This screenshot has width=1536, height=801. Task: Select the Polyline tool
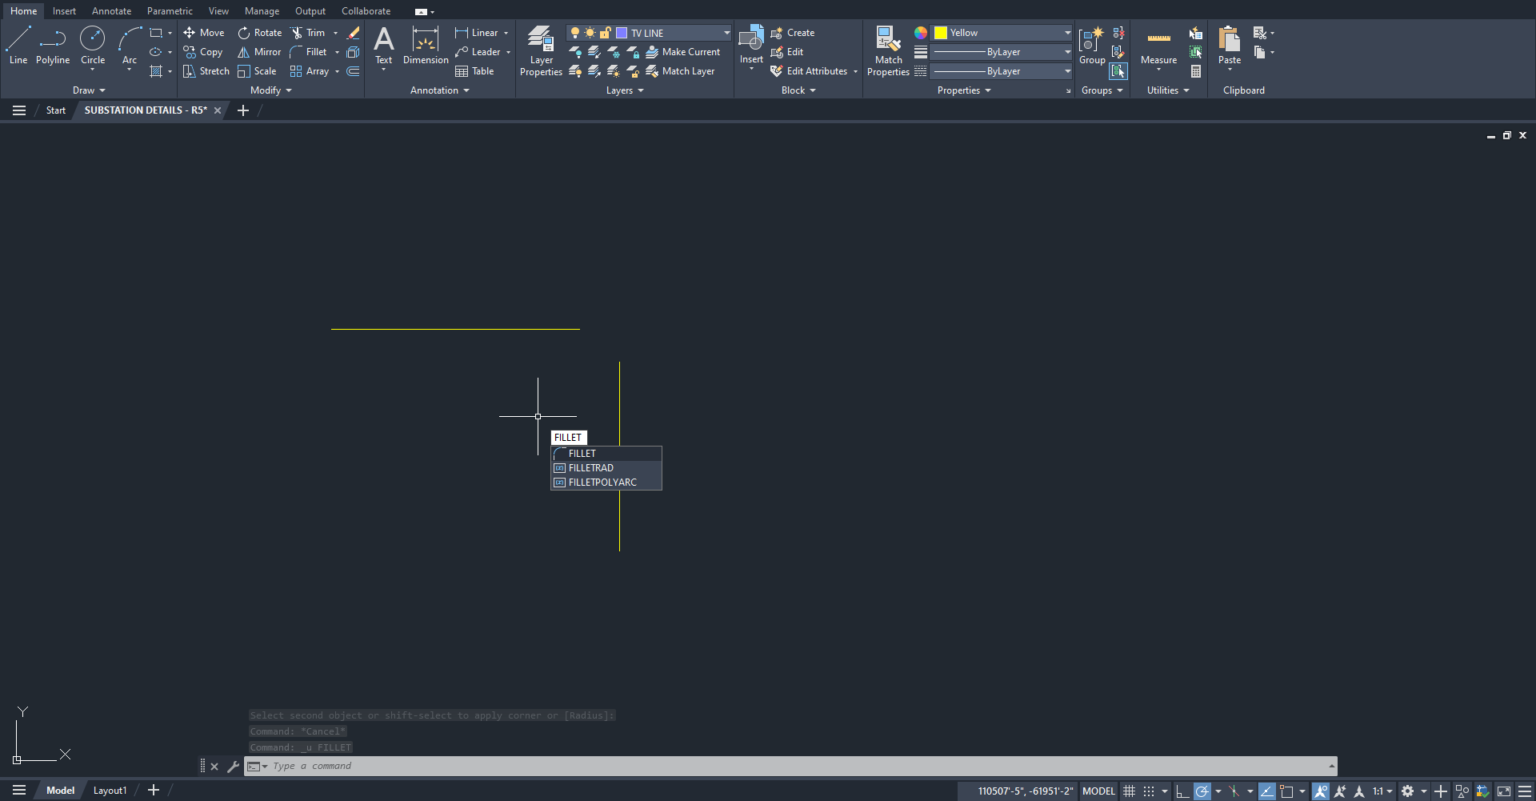52,45
